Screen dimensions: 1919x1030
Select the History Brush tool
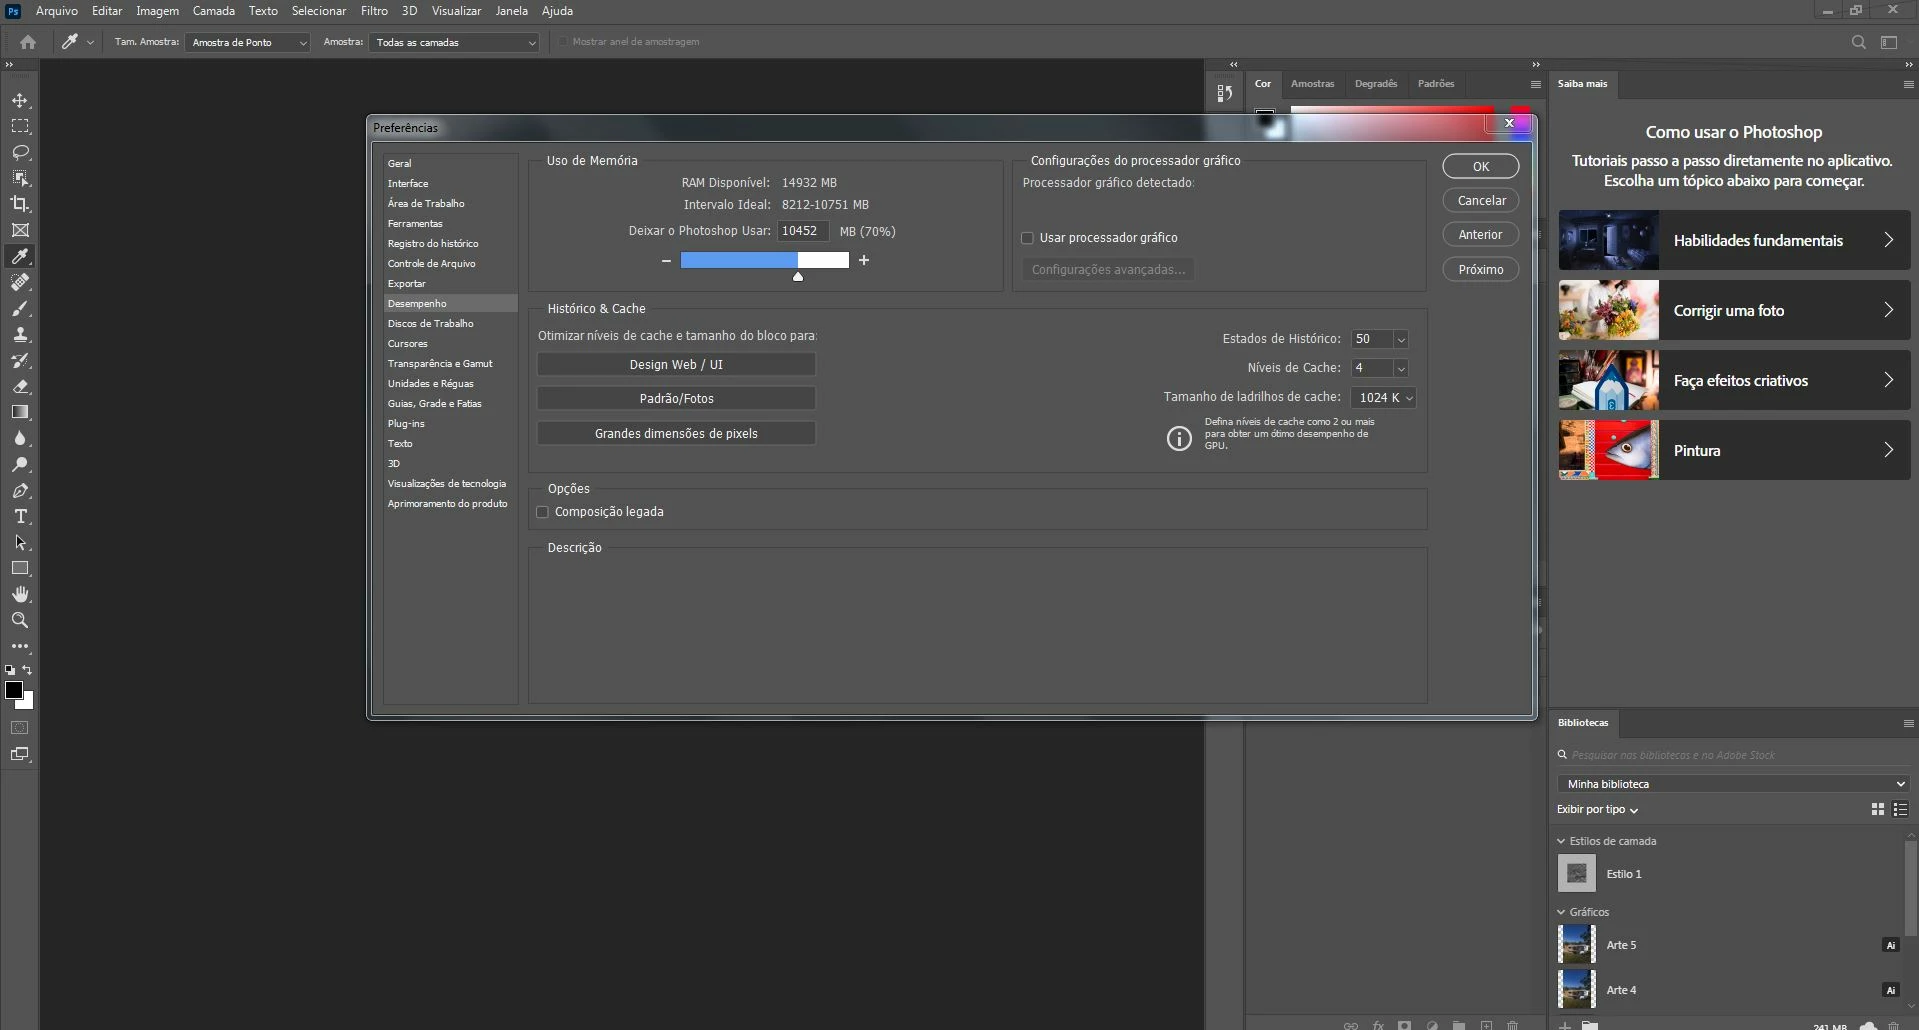(x=20, y=360)
